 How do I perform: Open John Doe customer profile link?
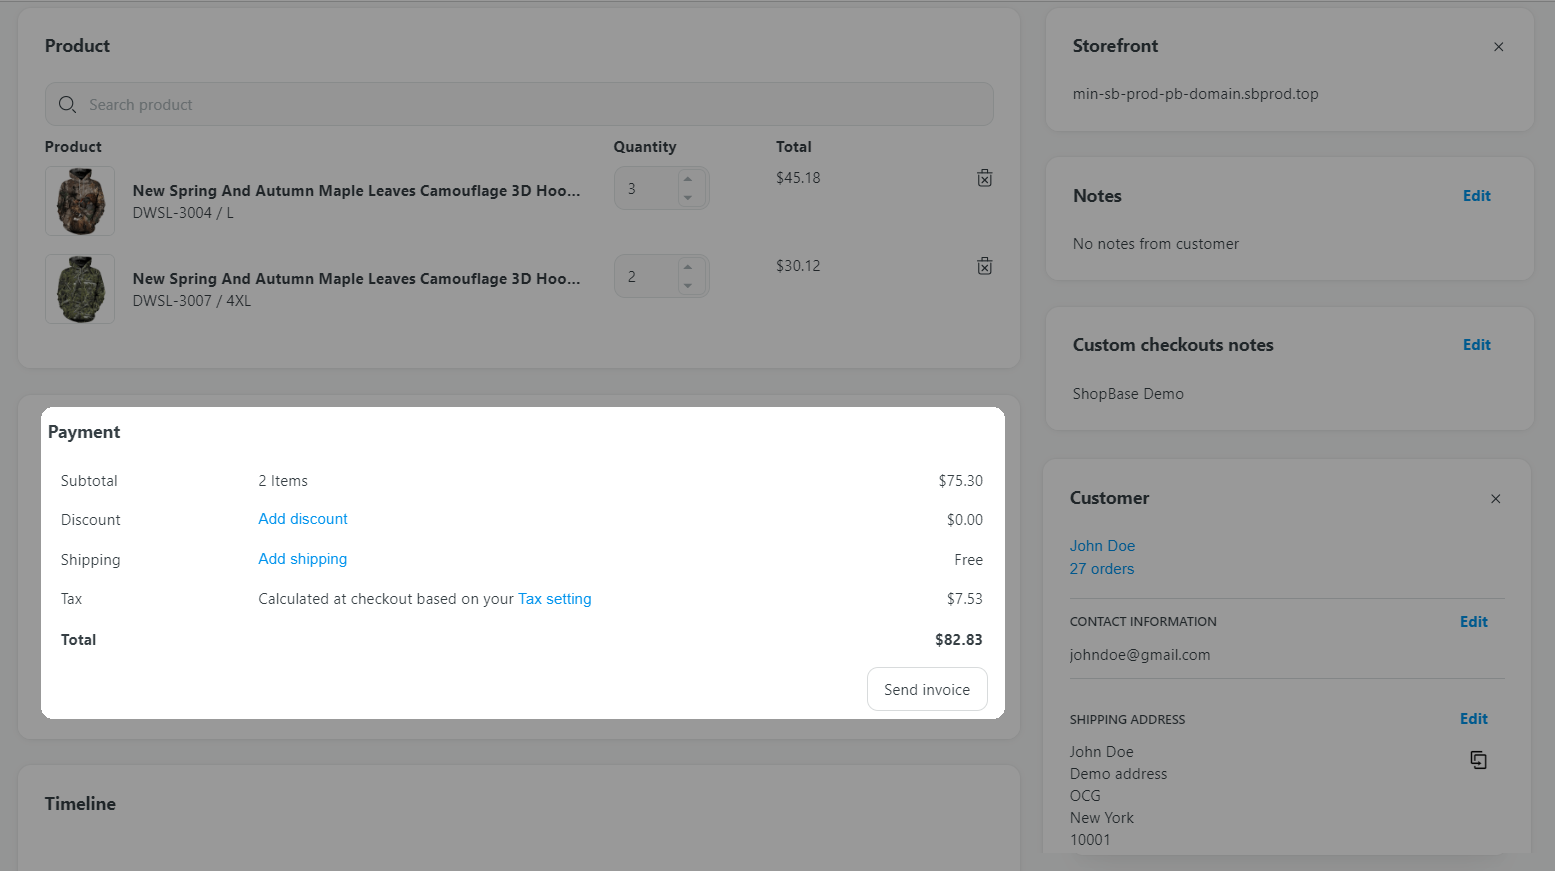(1102, 546)
